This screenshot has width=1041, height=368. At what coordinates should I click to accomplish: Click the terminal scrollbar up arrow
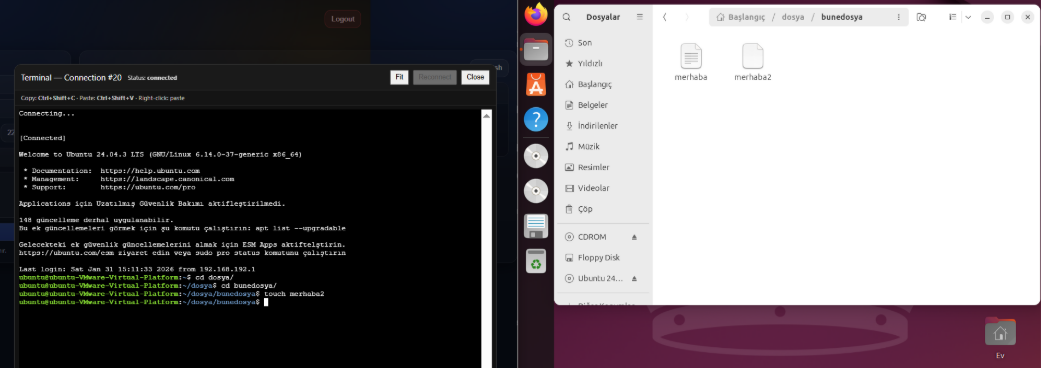tap(487, 116)
